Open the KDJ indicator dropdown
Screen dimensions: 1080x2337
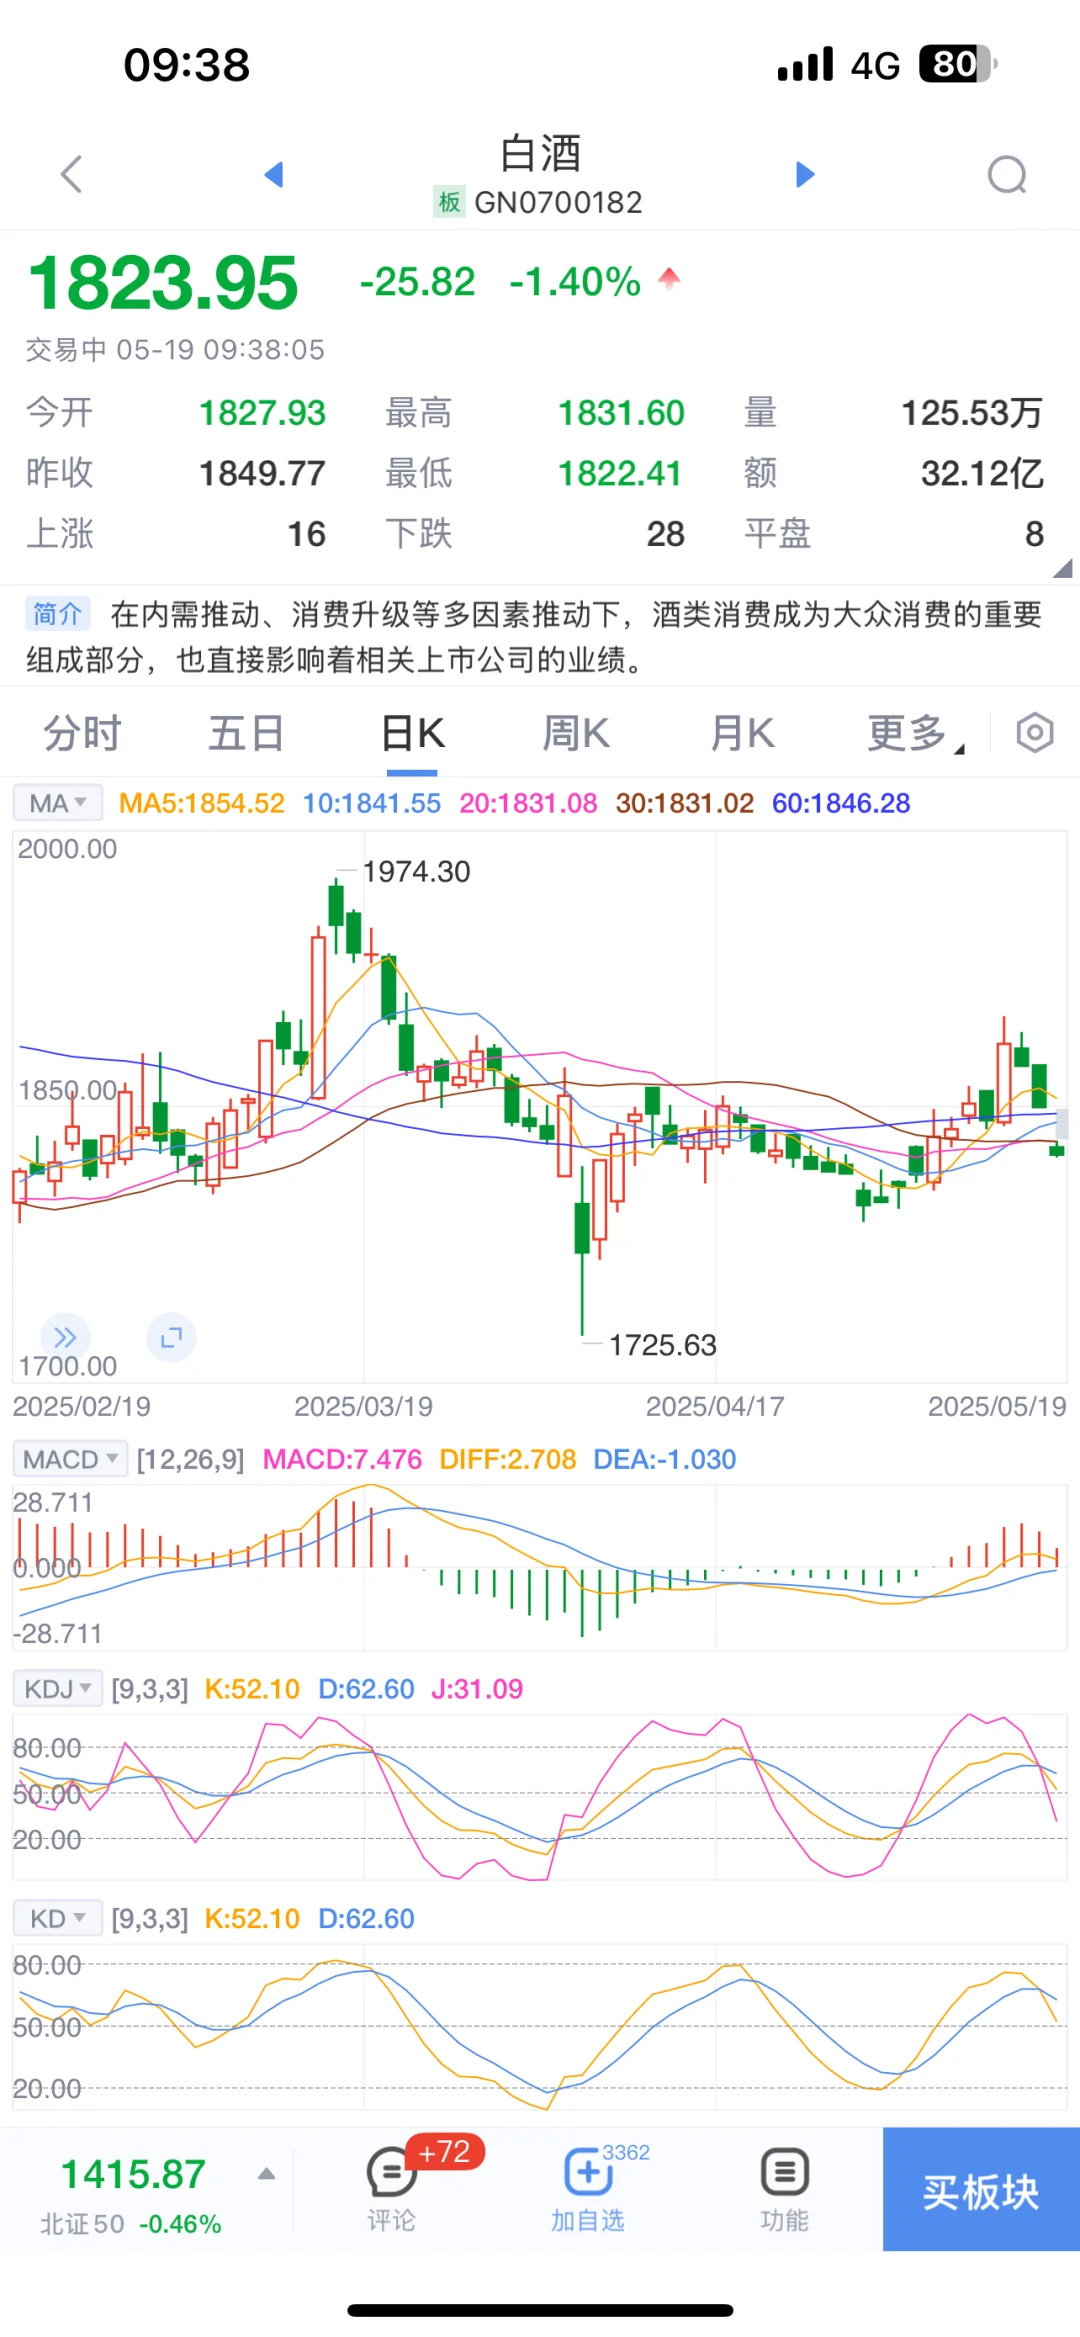[58, 1689]
